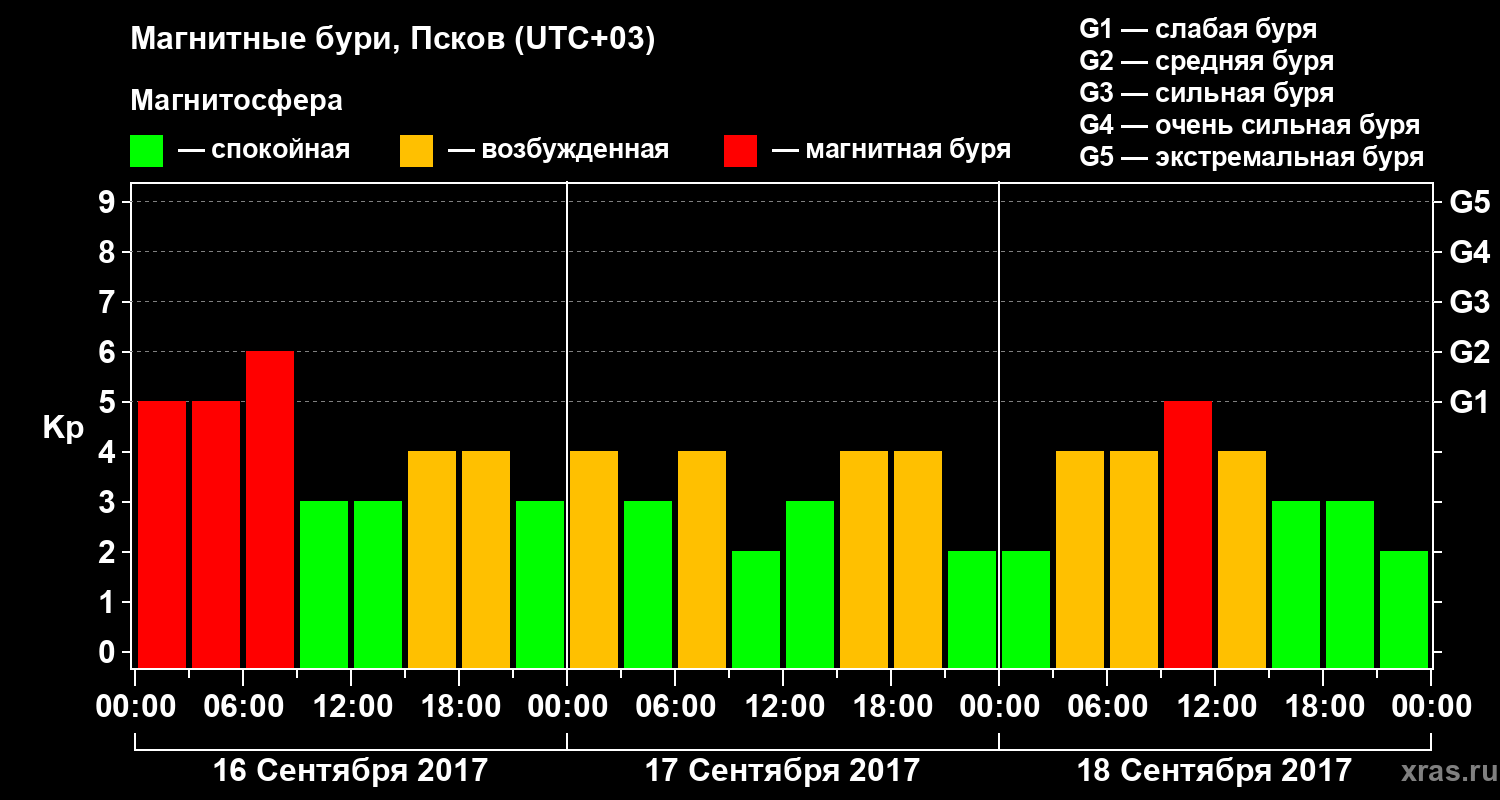This screenshot has height=800, width=1500.
Task: Click the green 'спокойная' legend swatch
Action: click(147, 151)
